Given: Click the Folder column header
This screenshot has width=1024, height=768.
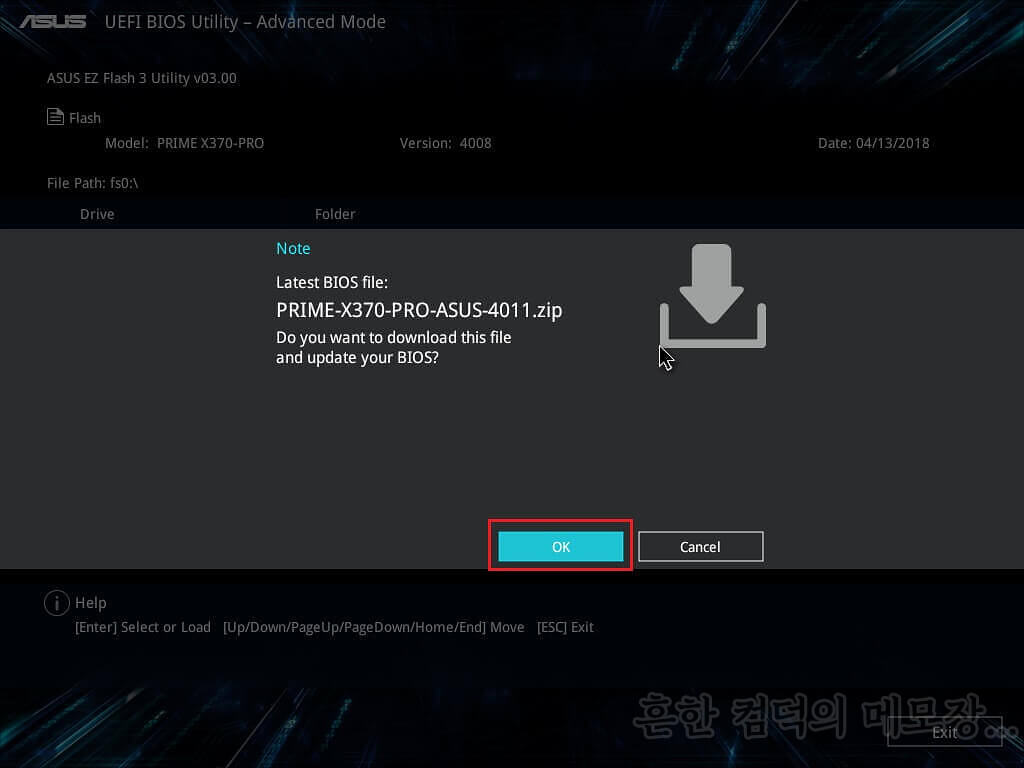Looking at the screenshot, I should [x=335, y=214].
